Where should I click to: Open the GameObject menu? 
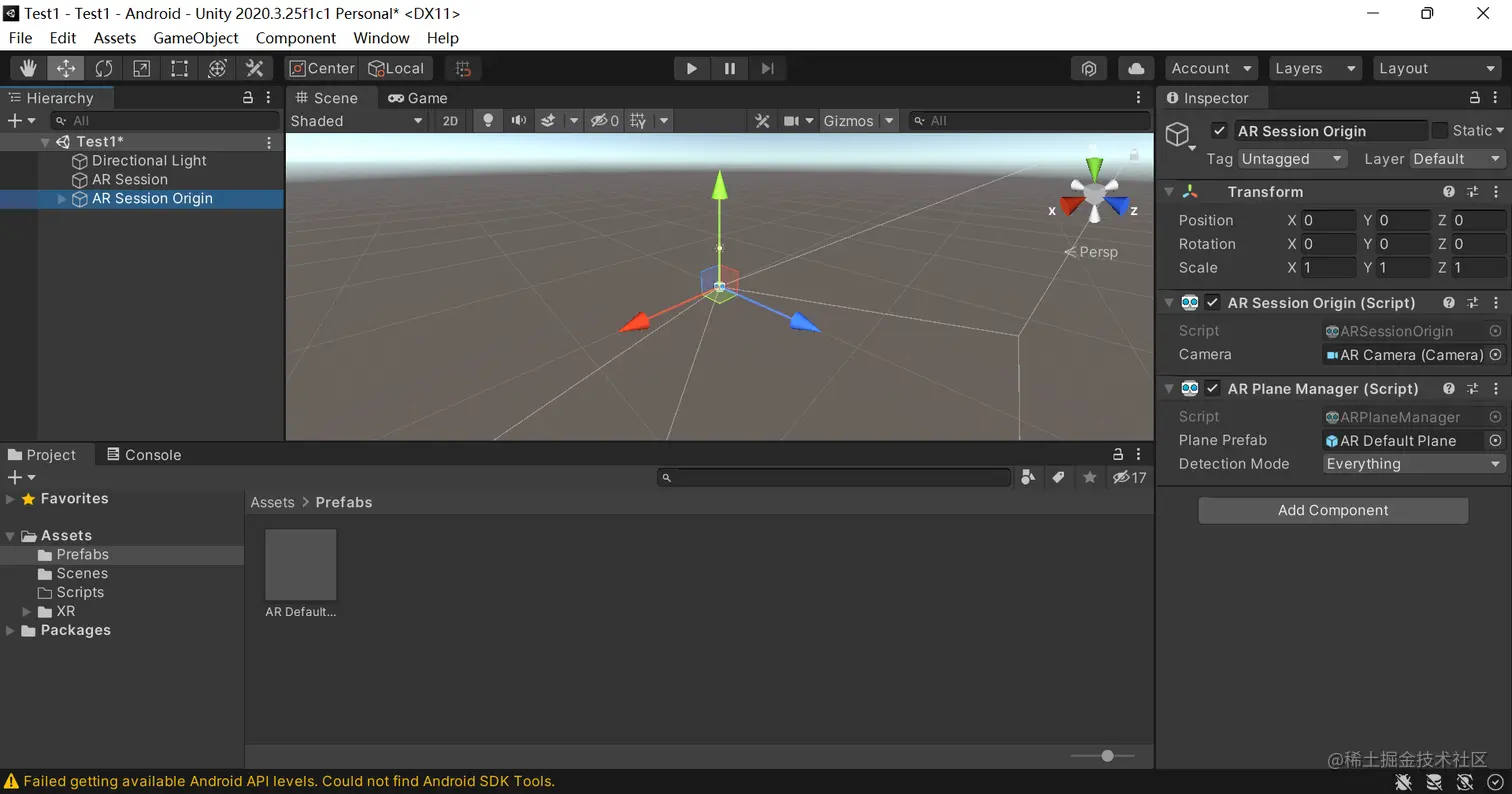pos(196,38)
